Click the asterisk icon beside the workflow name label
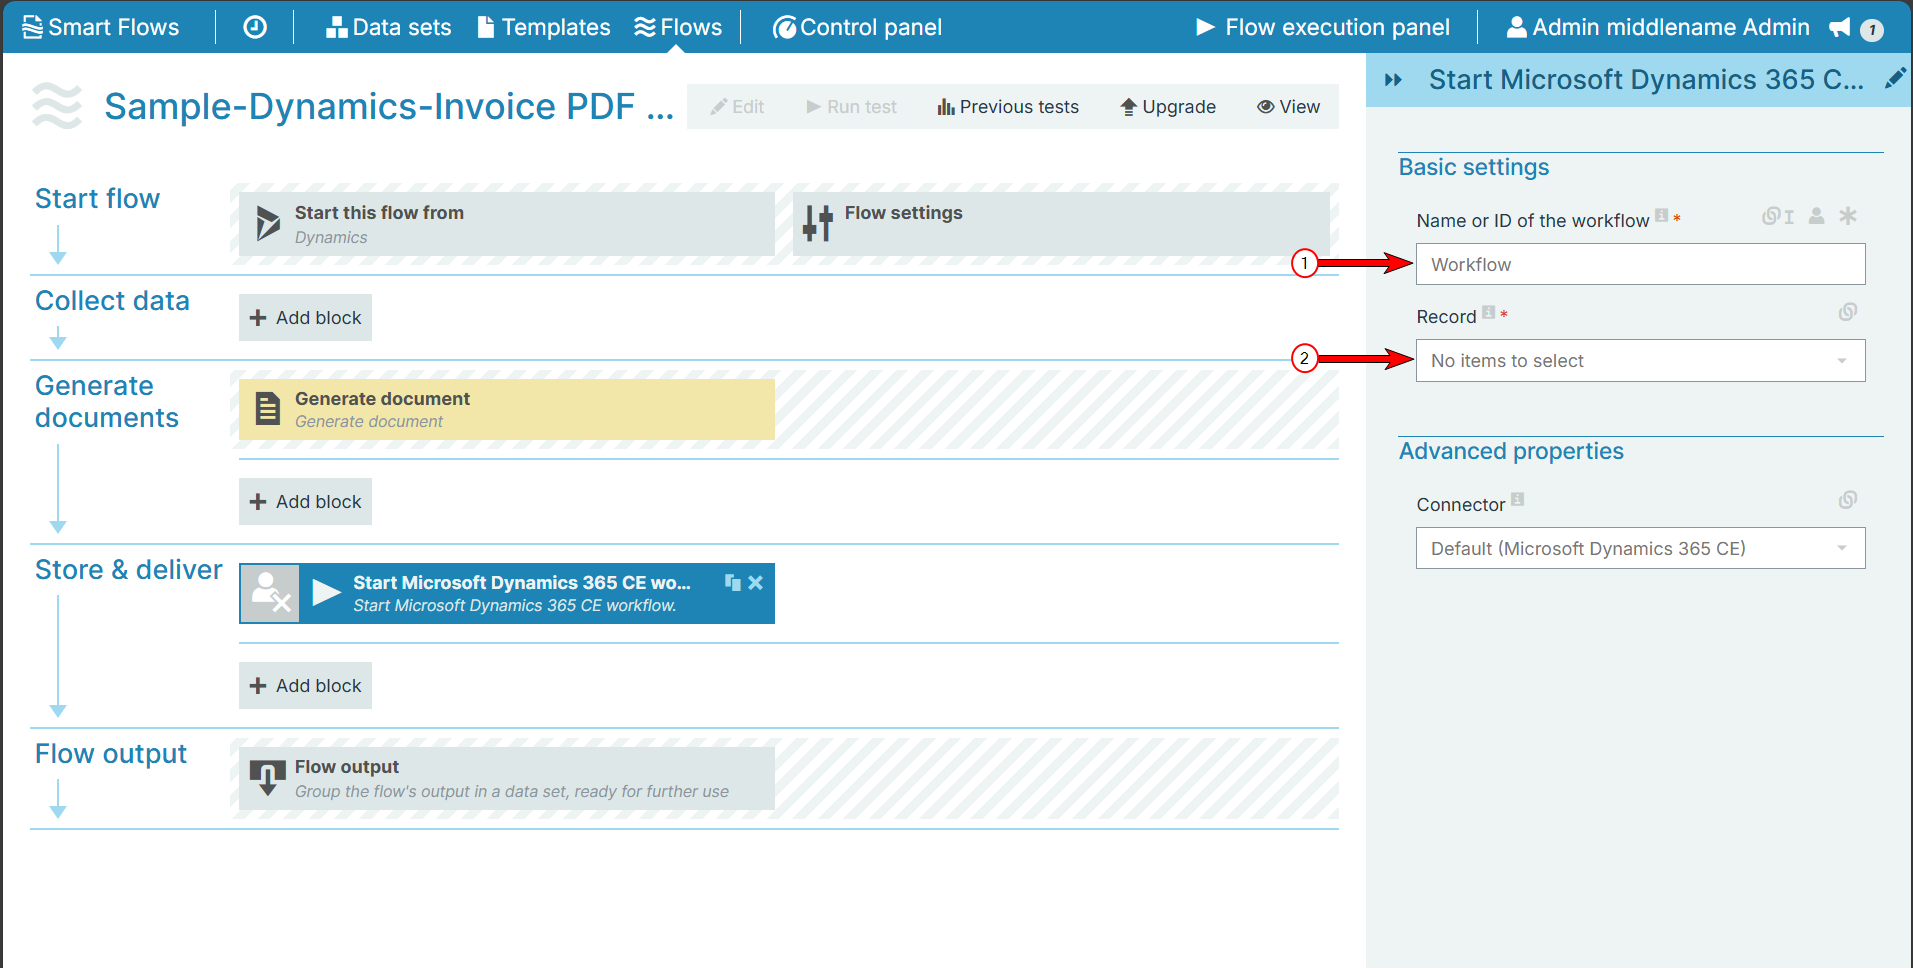 [x=1848, y=215]
